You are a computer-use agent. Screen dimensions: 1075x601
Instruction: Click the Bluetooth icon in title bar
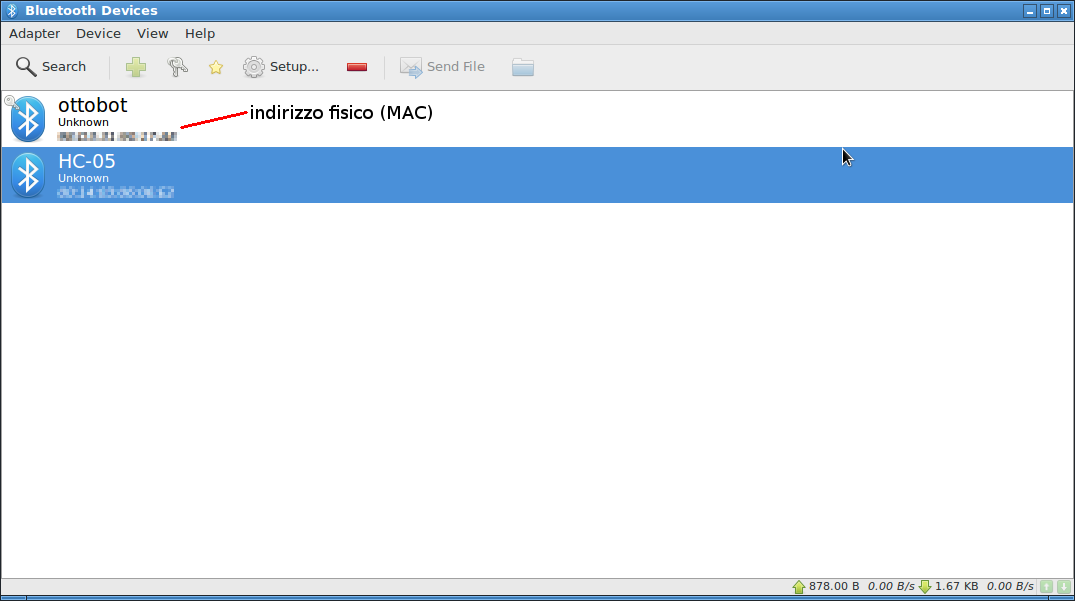click(12, 10)
